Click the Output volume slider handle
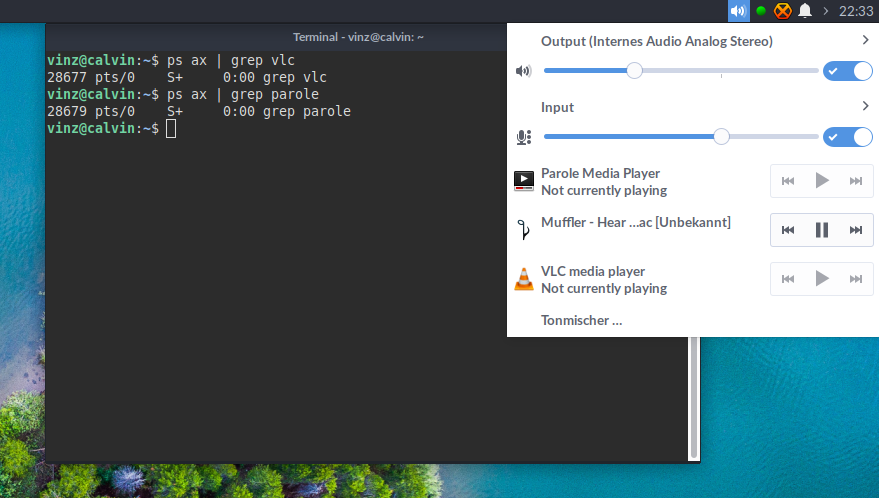The width and height of the screenshot is (879, 498). click(634, 71)
